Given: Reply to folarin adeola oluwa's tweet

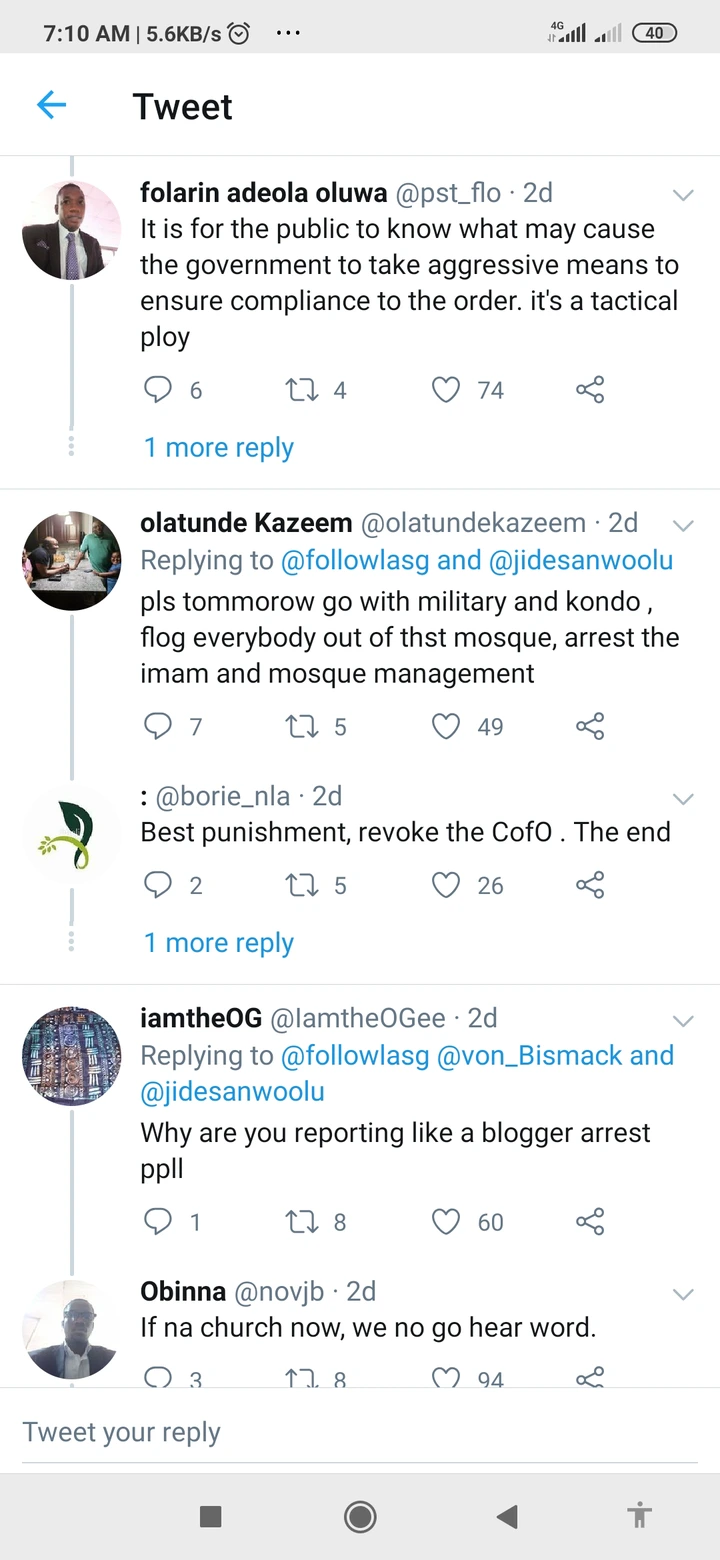Looking at the screenshot, I should point(158,389).
